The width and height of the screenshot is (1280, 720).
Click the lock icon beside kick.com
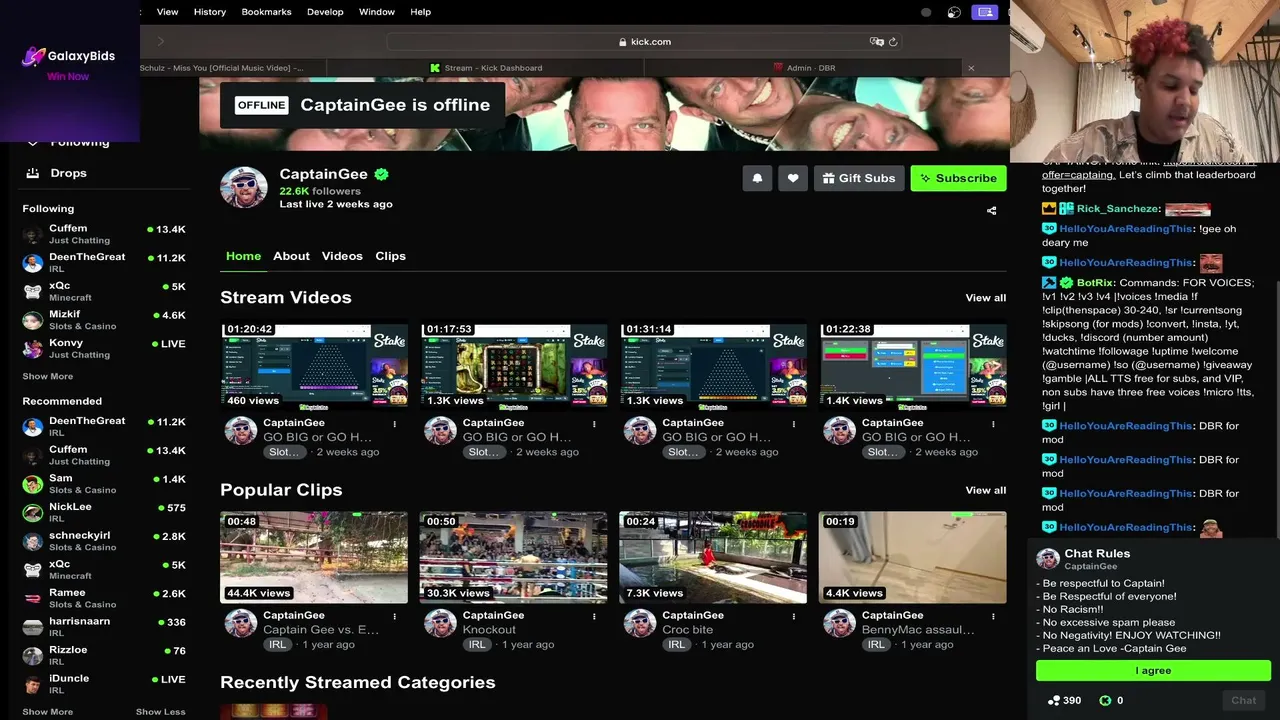[x=622, y=42]
